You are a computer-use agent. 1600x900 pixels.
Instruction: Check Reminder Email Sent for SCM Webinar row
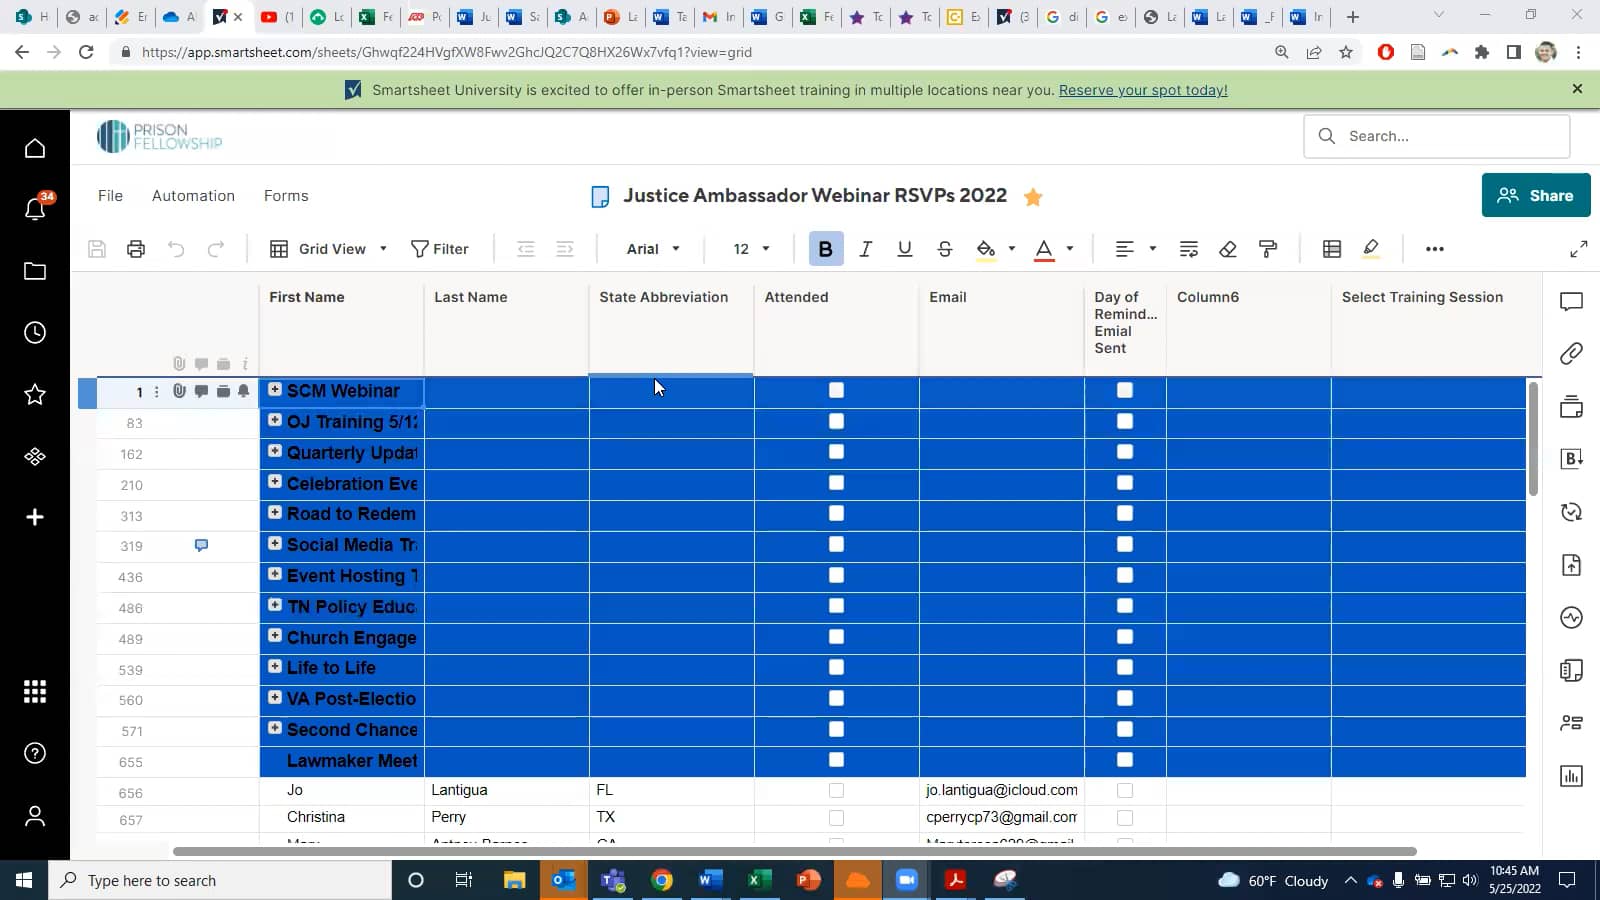click(1125, 390)
